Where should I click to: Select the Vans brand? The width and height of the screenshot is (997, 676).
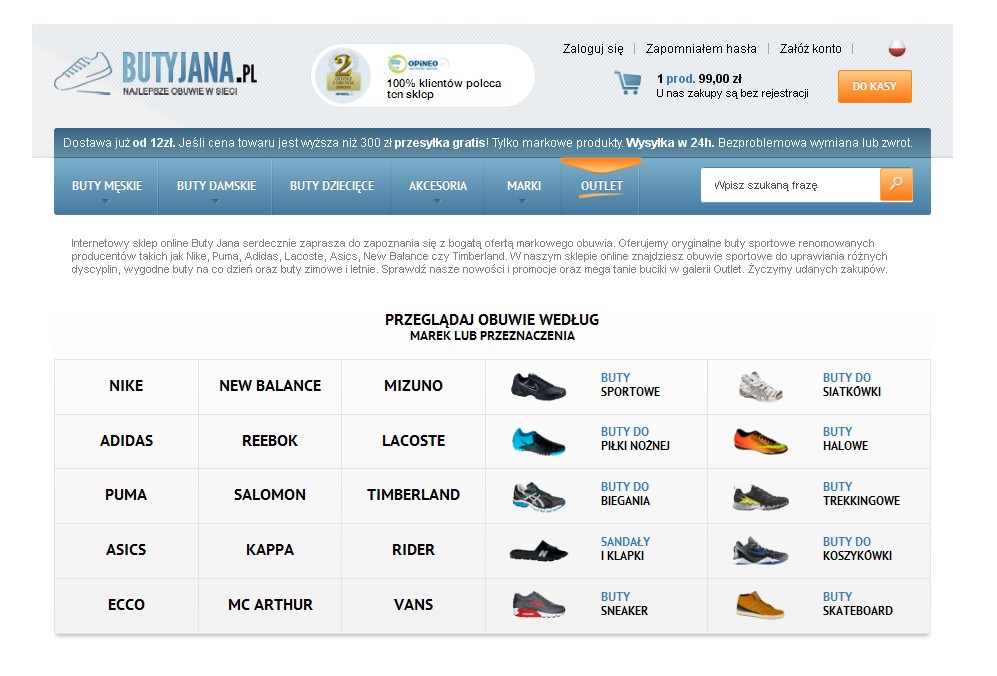point(413,604)
